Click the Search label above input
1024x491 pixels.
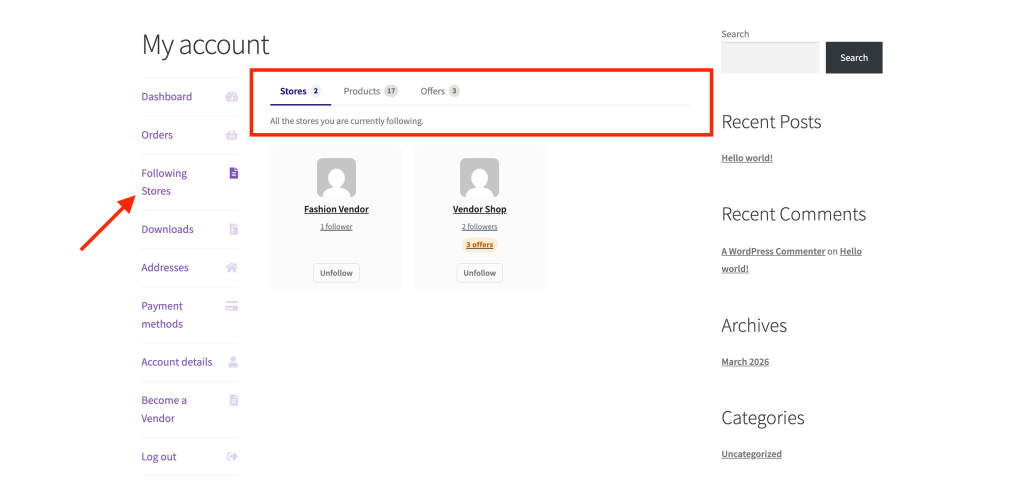coord(735,34)
